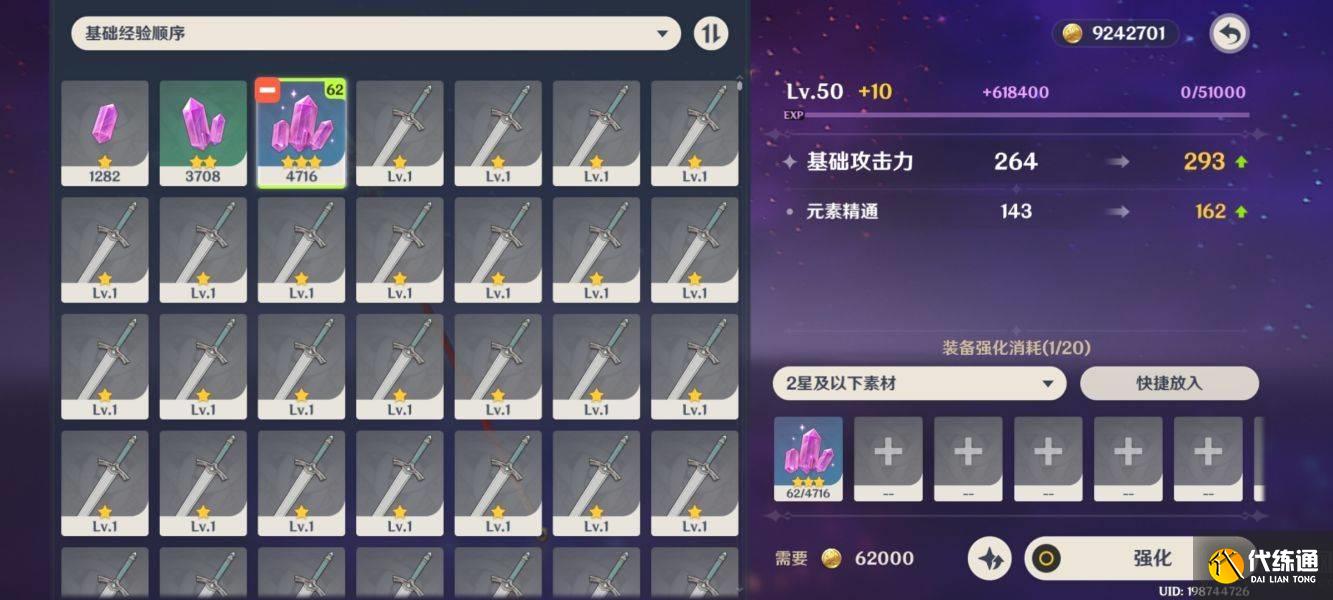1333x600 pixels.
Task: Tap the filled ore slot 62/4716
Action: (x=808, y=459)
